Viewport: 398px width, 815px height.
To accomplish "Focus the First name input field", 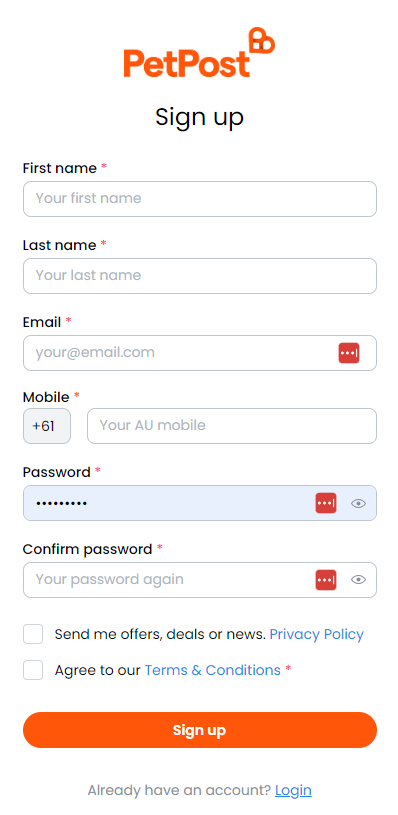I will click(200, 199).
